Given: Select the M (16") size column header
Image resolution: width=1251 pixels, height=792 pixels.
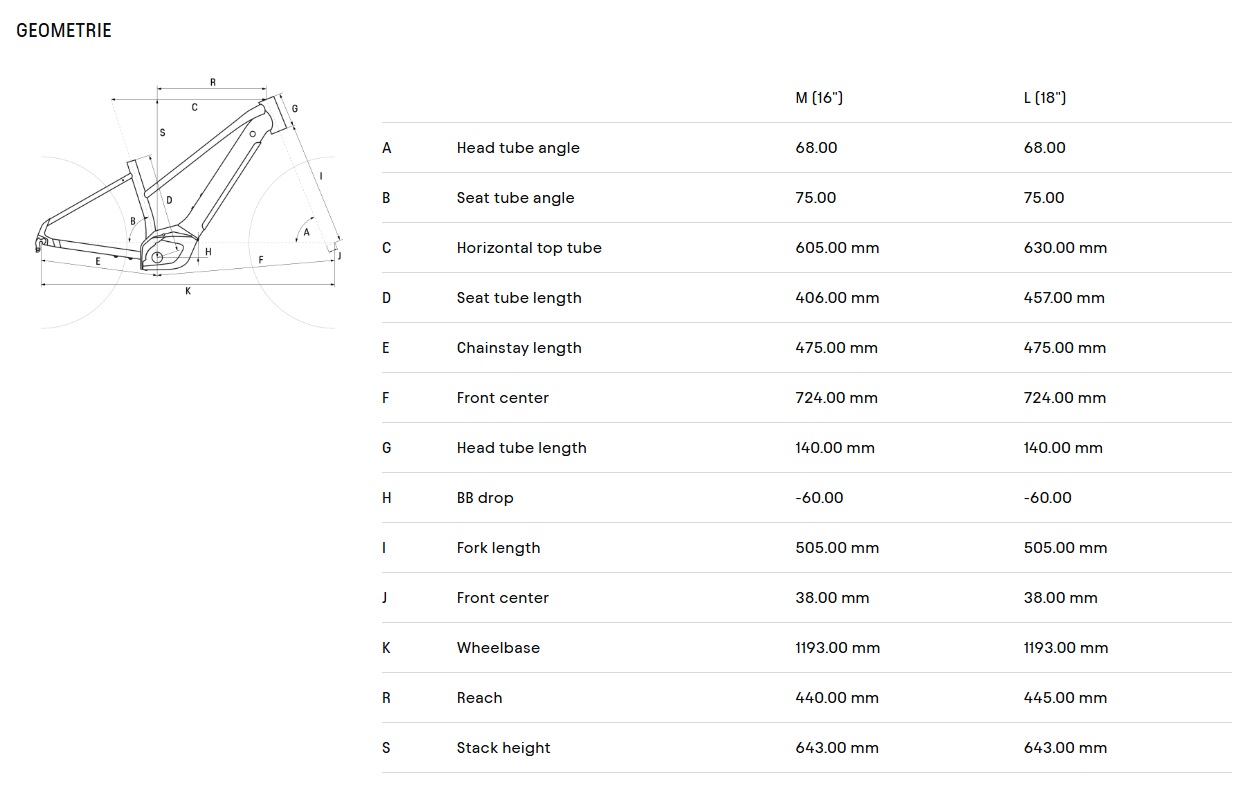Looking at the screenshot, I should coord(819,98).
